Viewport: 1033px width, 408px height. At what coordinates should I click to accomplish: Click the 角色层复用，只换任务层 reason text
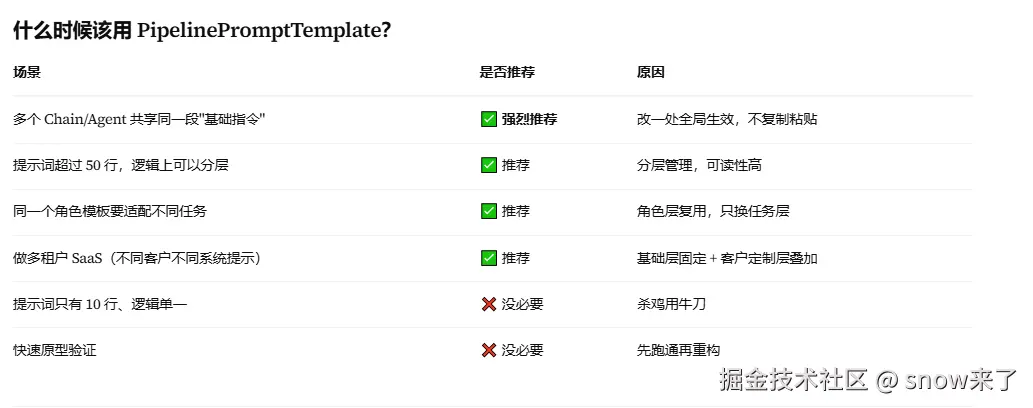coord(713,212)
